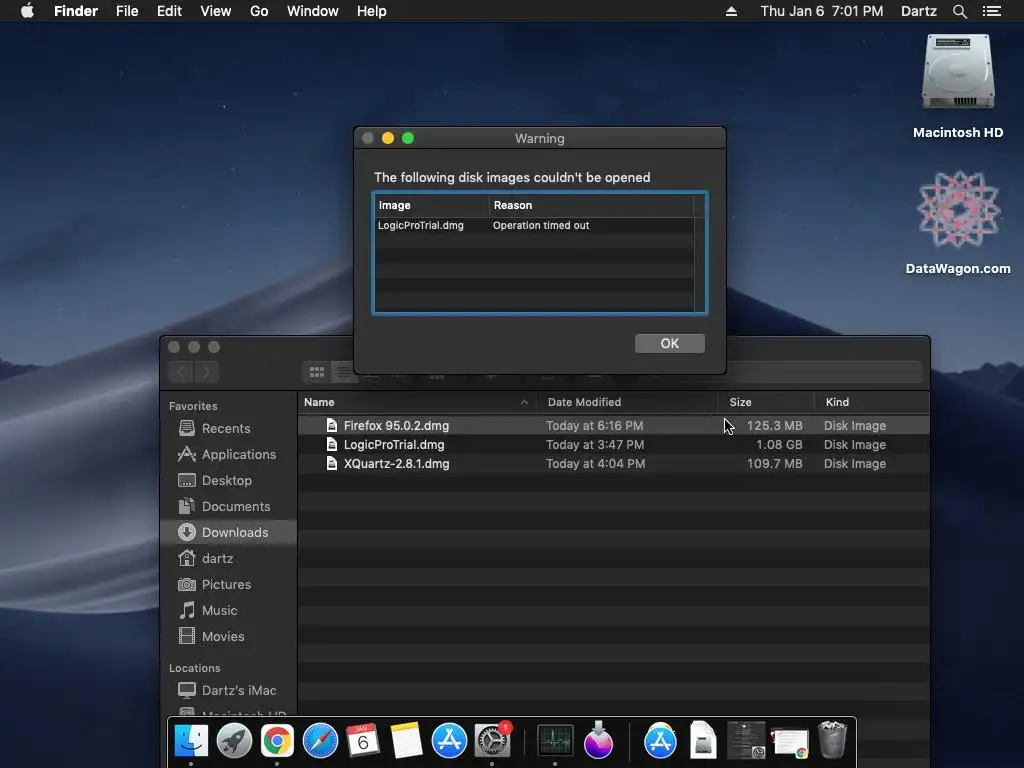This screenshot has height=768, width=1024.
Task: Open Notification Center list icon
Action: tap(992, 11)
